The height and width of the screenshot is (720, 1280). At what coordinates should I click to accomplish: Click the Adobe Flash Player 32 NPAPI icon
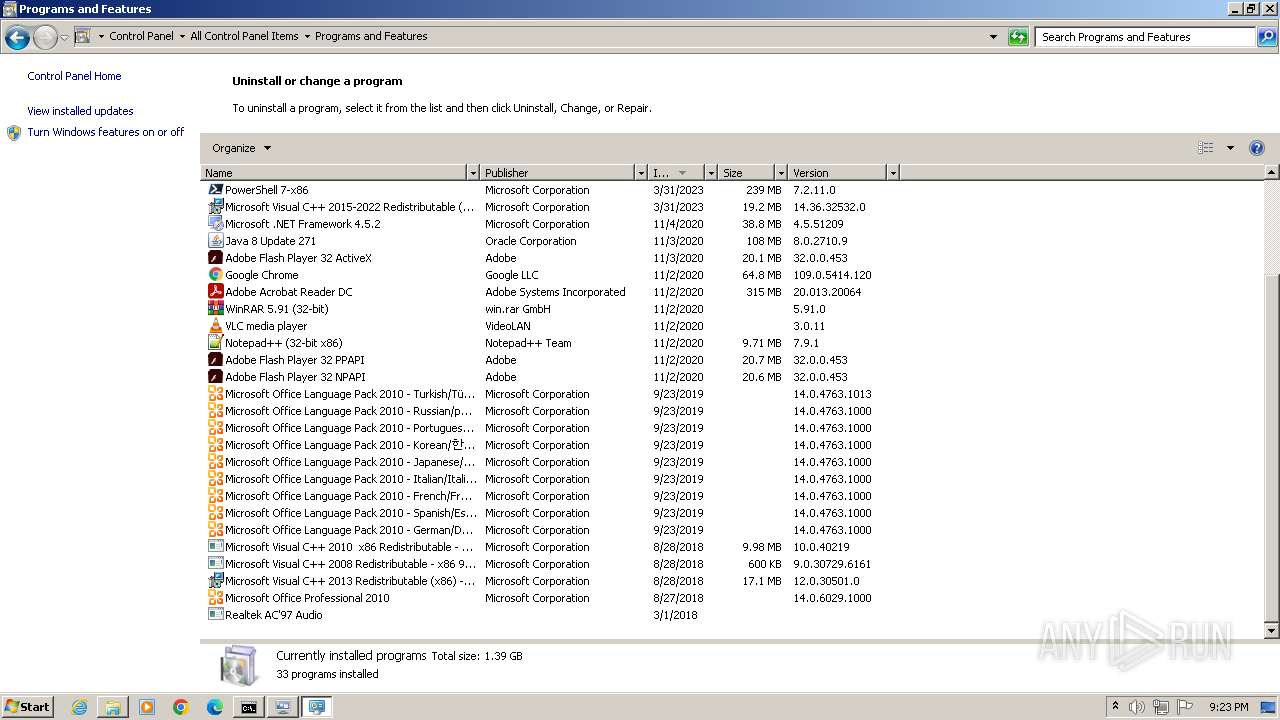[215, 377]
